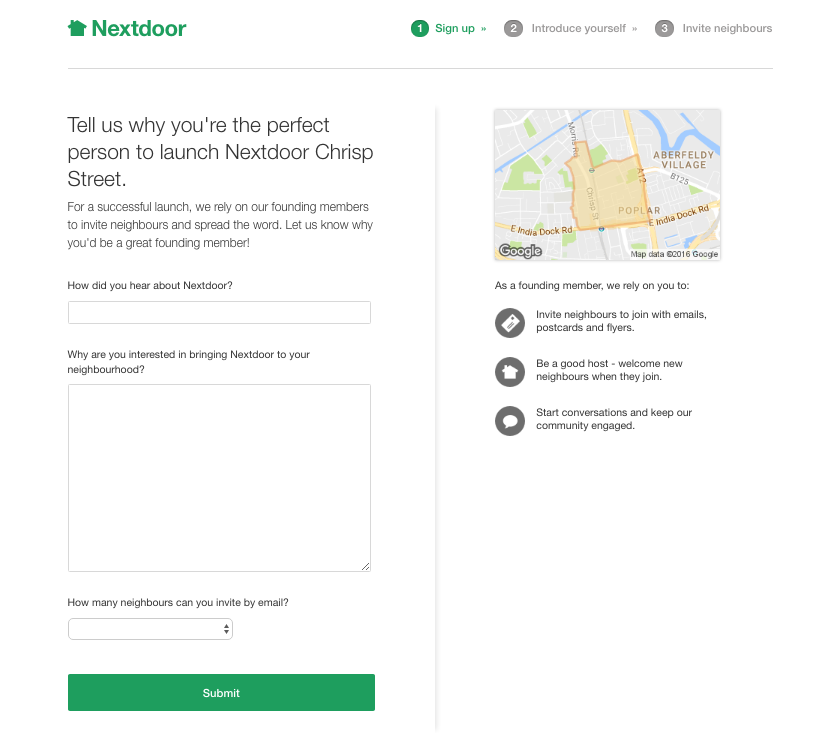Click the step 3 circle badge
Viewport: 817px width, 733px height.
[664, 29]
